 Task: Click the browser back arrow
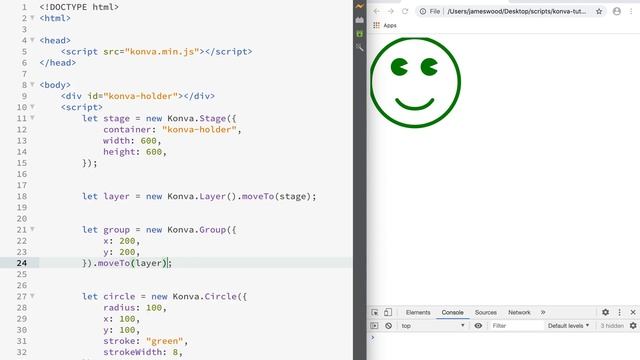(x=376, y=11)
